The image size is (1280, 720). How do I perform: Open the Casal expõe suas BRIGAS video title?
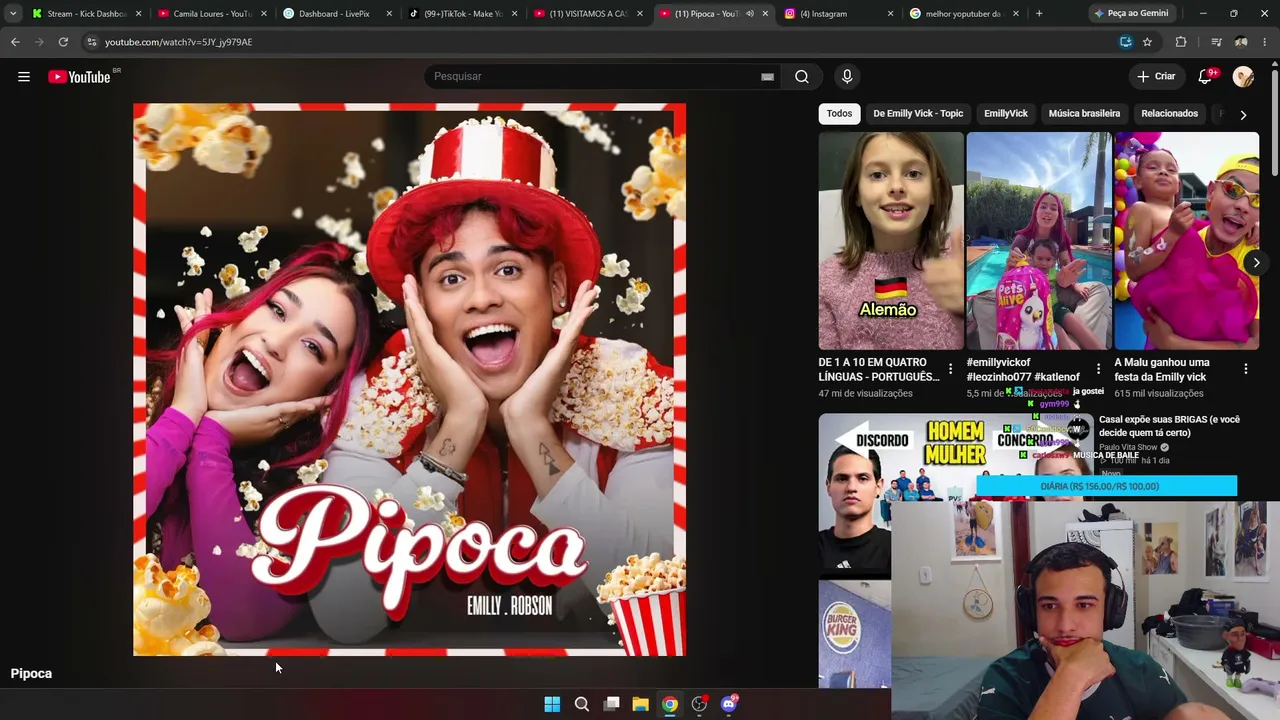click(x=1169, y=426)
